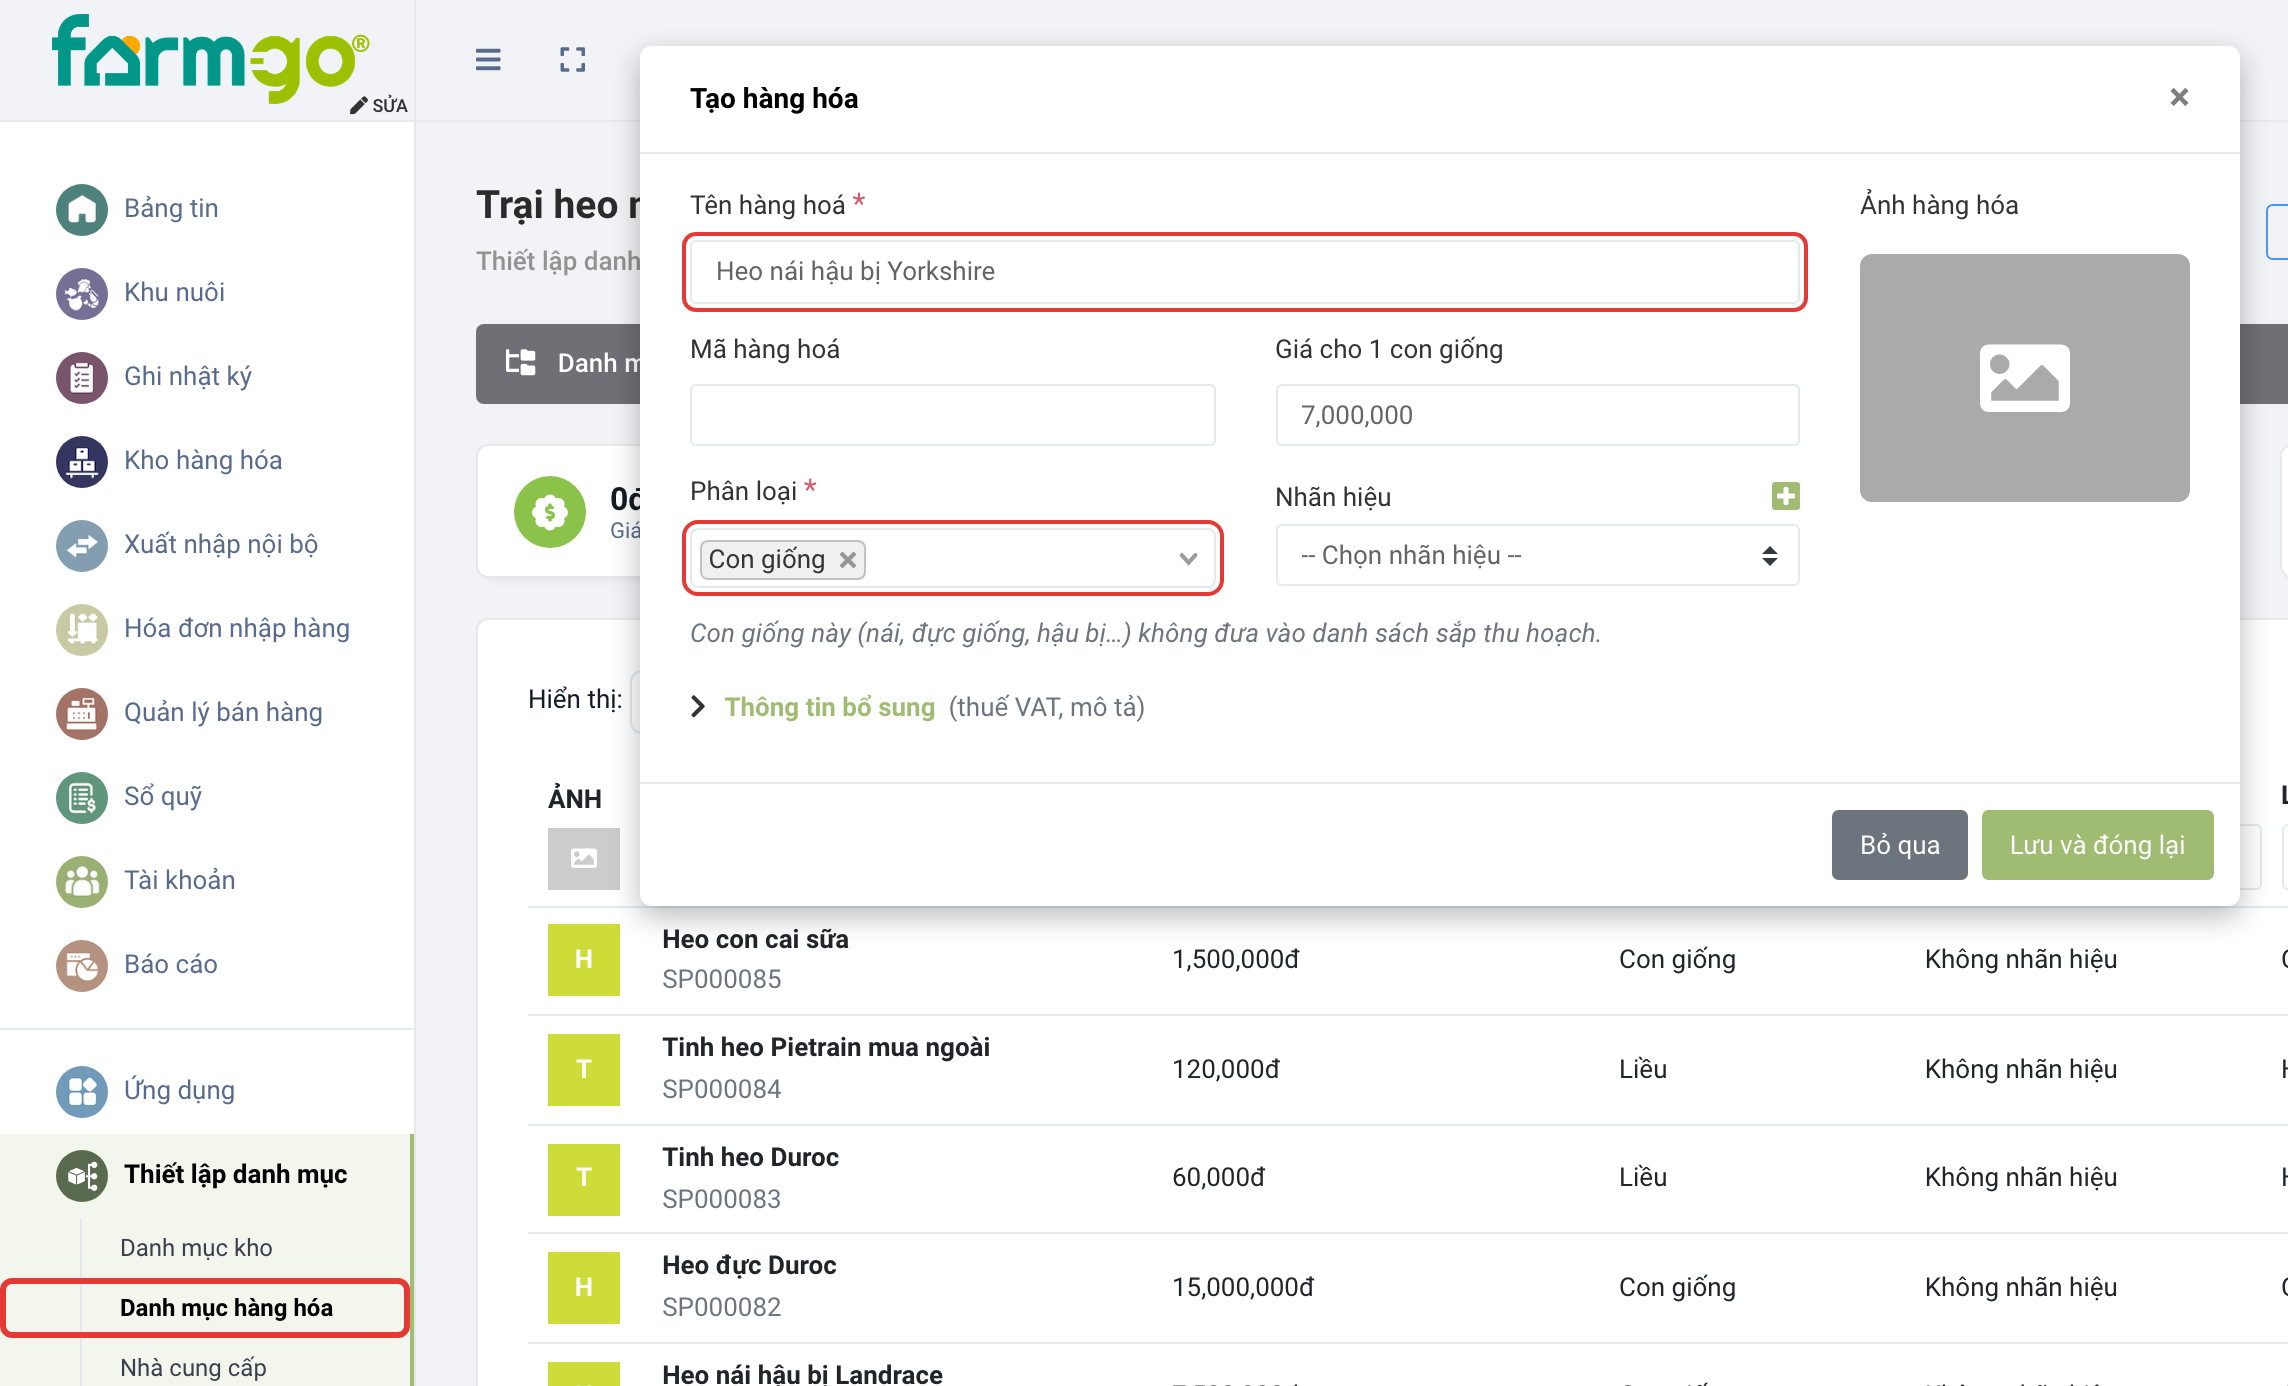
Task: Click the Bỏ qua button
Action: pyautogui.click(x=1899, y=845)
